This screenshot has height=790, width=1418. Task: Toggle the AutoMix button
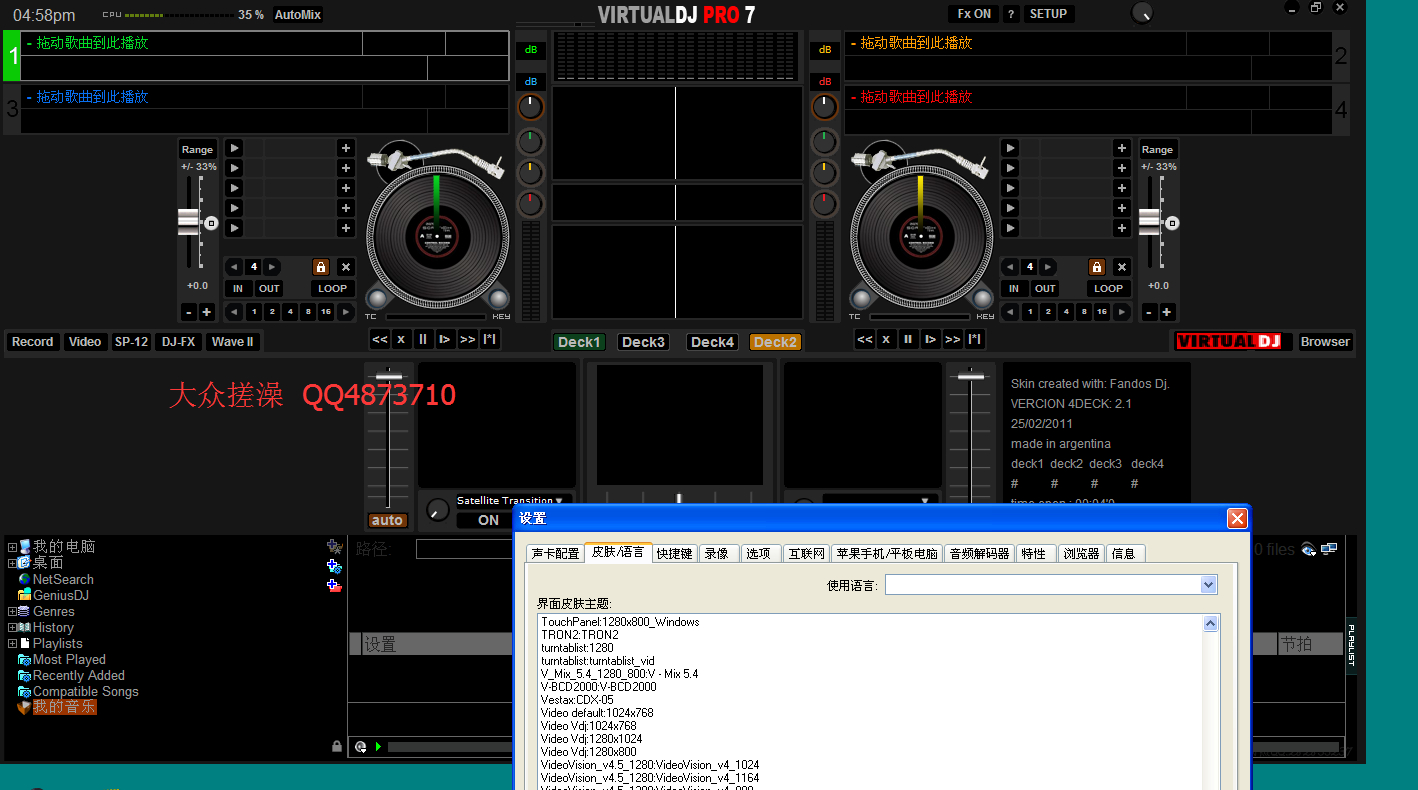[298, 15]
